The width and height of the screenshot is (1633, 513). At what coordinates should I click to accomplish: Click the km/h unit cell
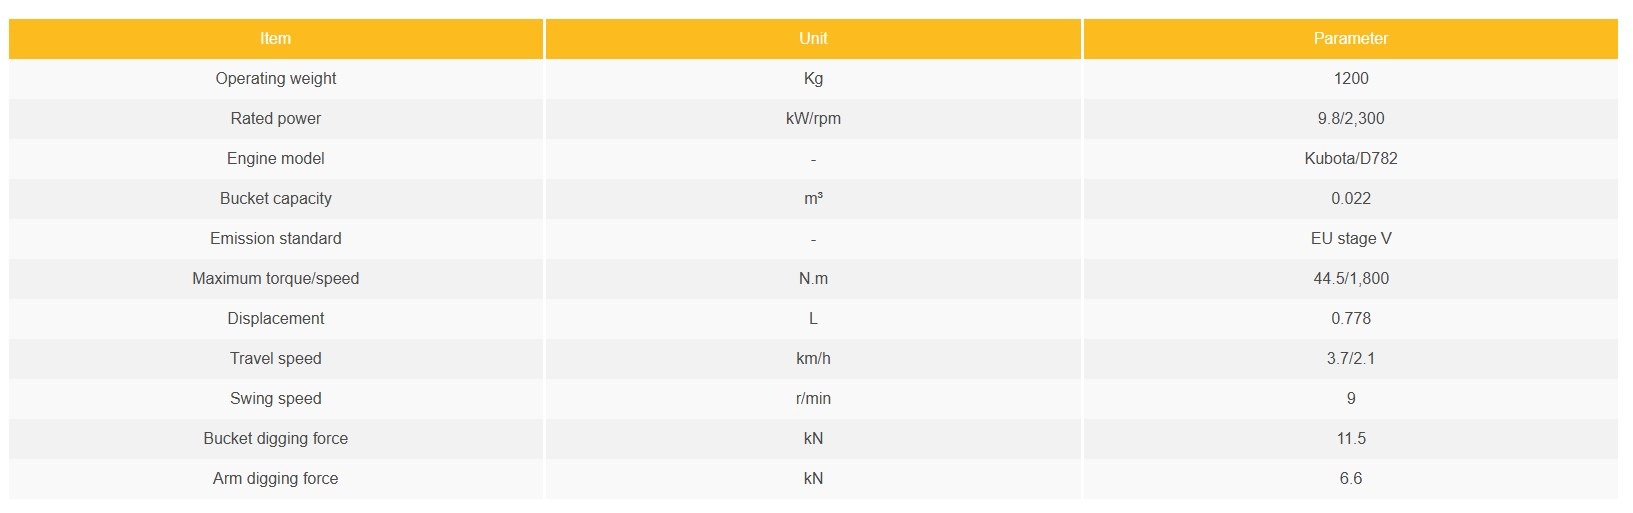click(813, 359)
